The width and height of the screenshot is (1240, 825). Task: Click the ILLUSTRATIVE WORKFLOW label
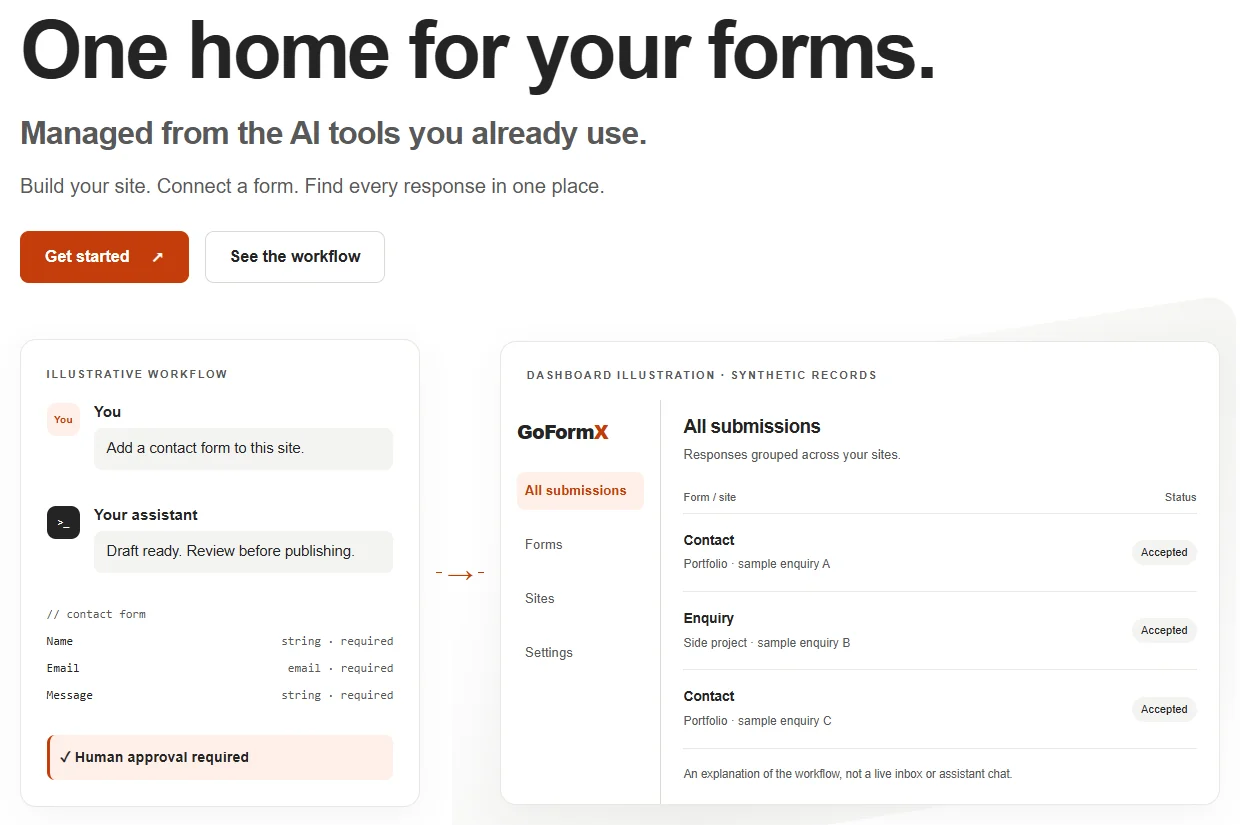pos(137,375)
